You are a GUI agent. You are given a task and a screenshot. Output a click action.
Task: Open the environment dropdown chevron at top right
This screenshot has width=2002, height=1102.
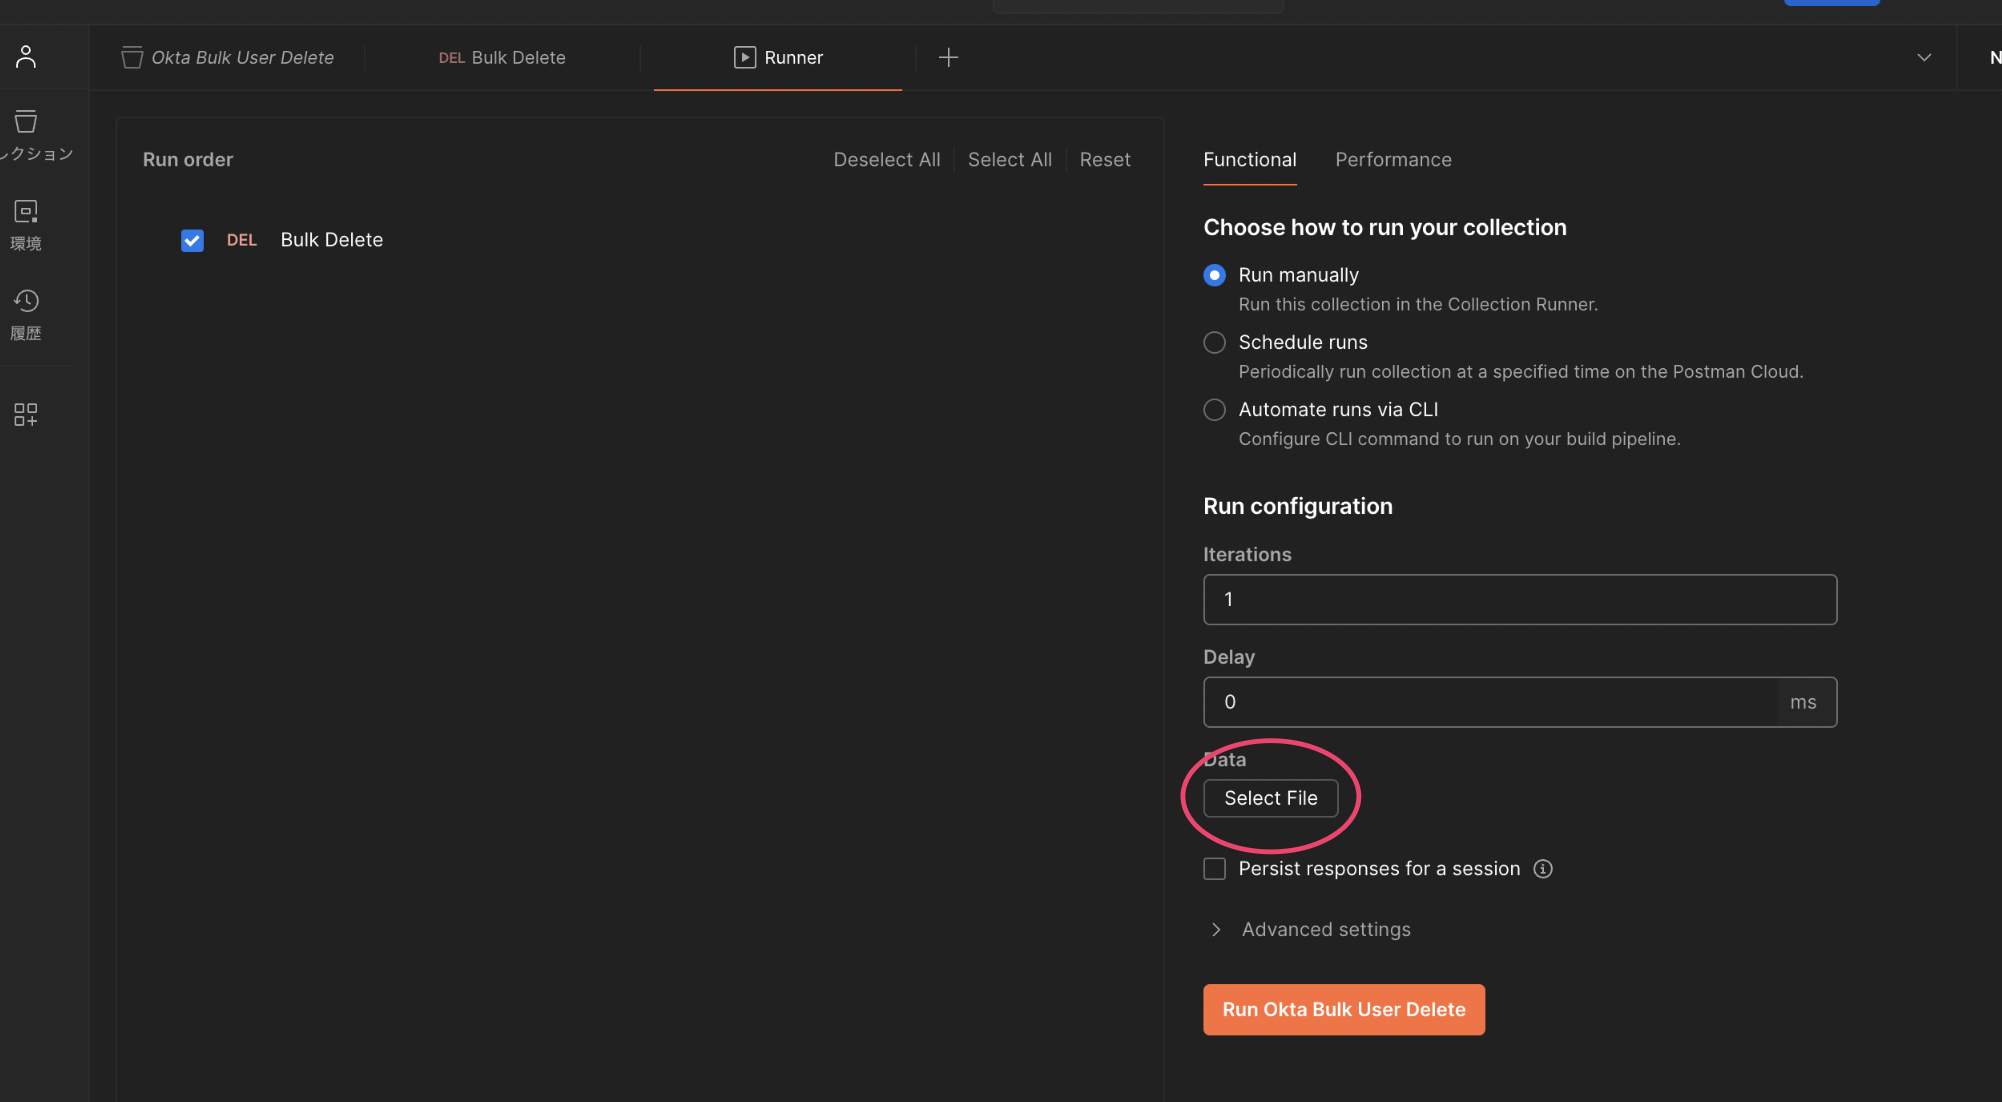[x=1925, y=57]
